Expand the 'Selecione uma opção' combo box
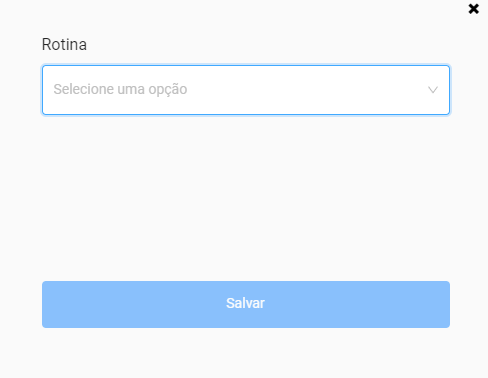The height and width of the screenshot is (378, 488). tap(246, 90)
